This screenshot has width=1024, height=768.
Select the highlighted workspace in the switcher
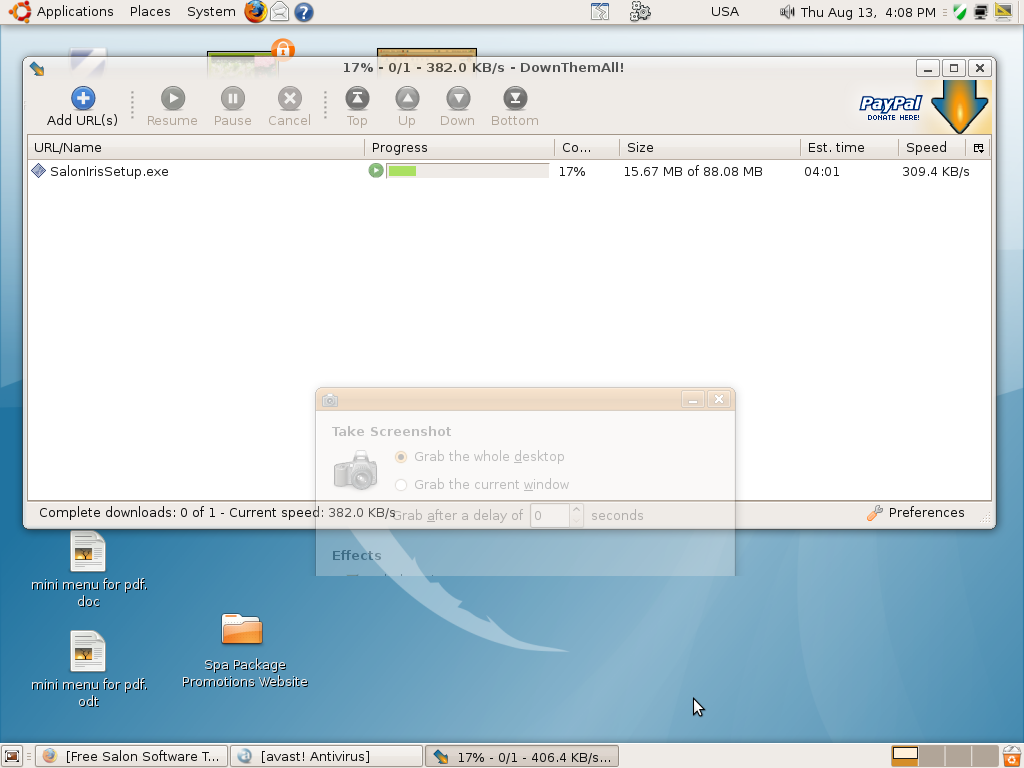pyautogui.click(x=905, y=756)
